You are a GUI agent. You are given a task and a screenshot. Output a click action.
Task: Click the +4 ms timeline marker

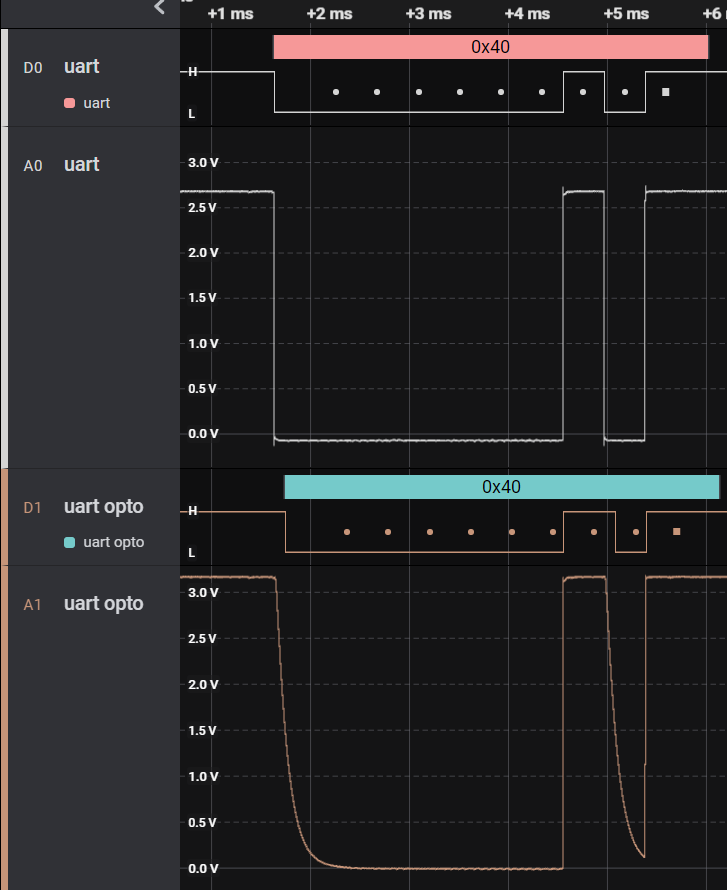tap(527, 14)
